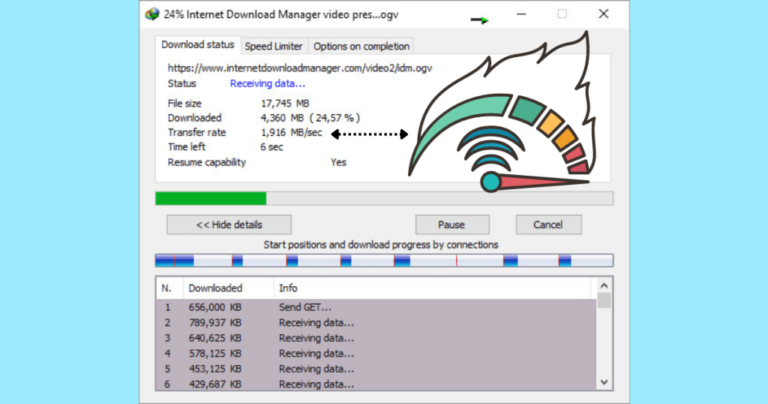Pause the download
Image resolution: width=768 pixels, height=404 pixels.
click(452, 225)
